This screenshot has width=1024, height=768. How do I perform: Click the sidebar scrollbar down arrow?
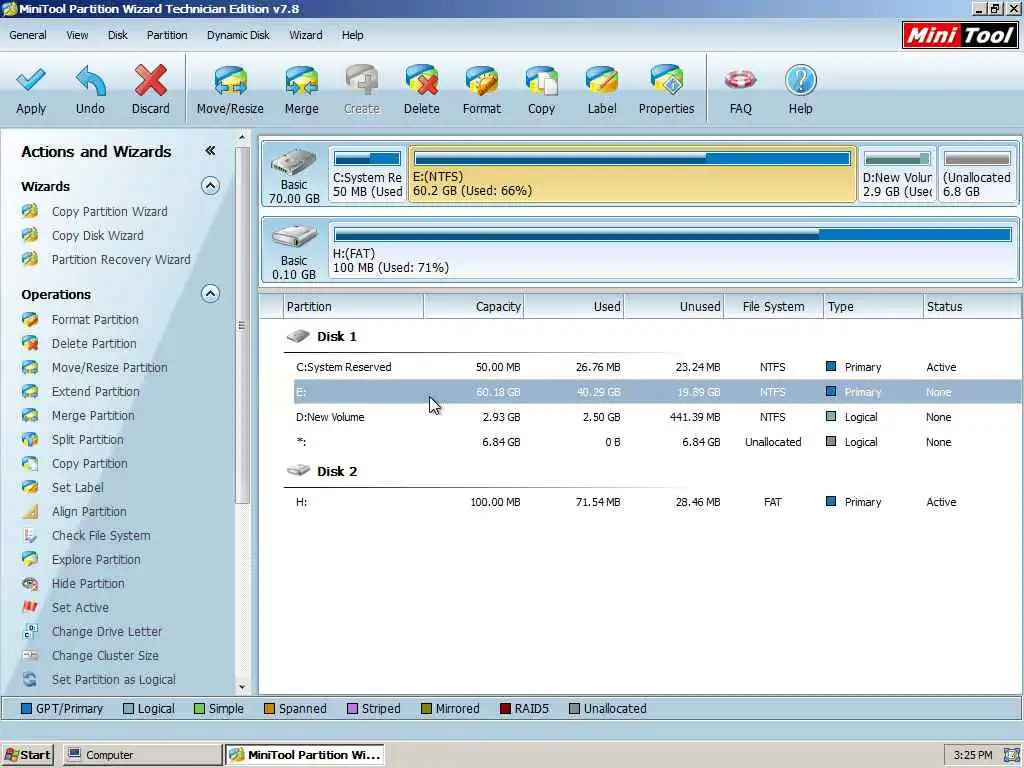[242, 687]
